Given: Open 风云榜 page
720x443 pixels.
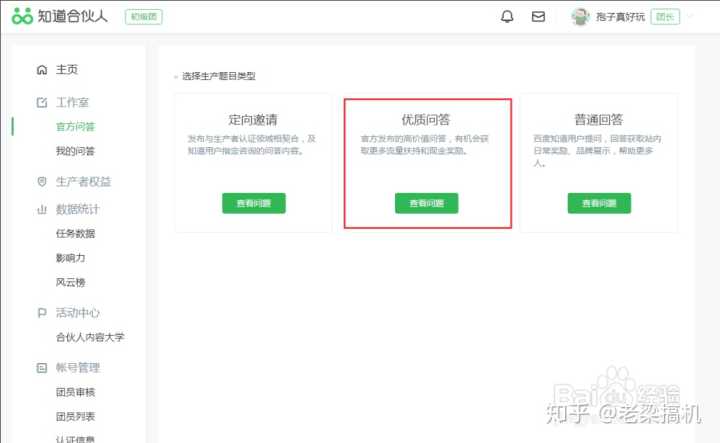Looking at the screenshot, I should [70, 282].
